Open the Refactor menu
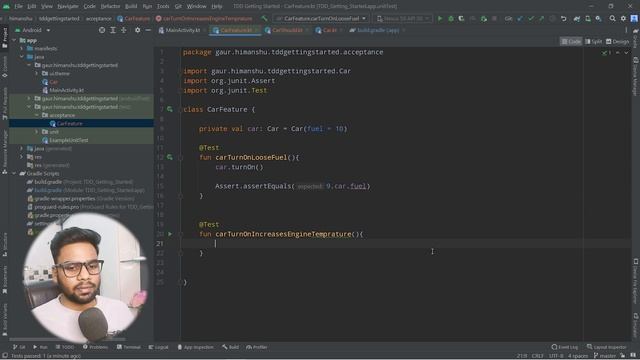The image size is (640, 360). [x=110, y=6]
